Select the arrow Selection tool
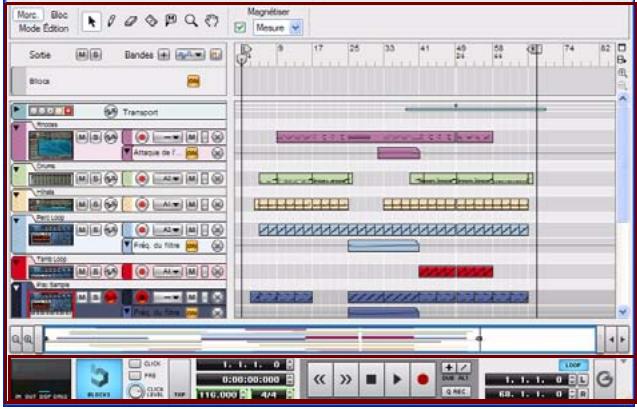 click(x=91, y=21)
